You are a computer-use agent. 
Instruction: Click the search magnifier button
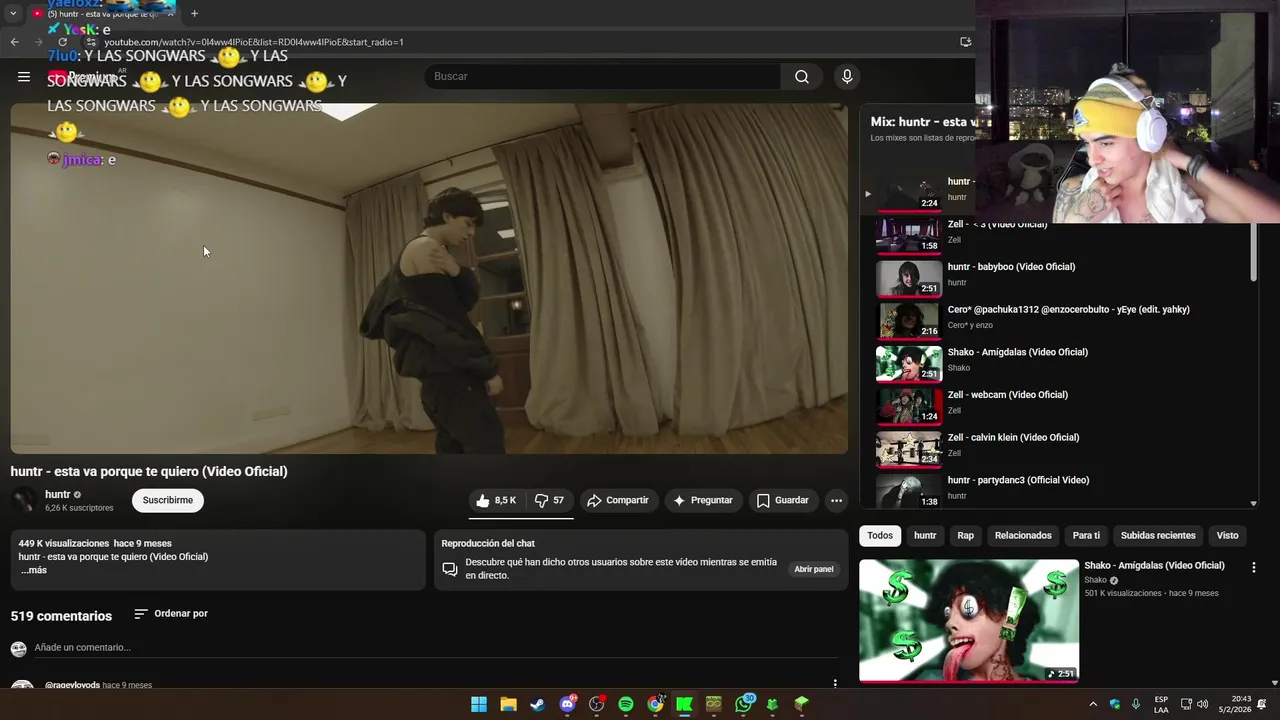coord(802,77)
